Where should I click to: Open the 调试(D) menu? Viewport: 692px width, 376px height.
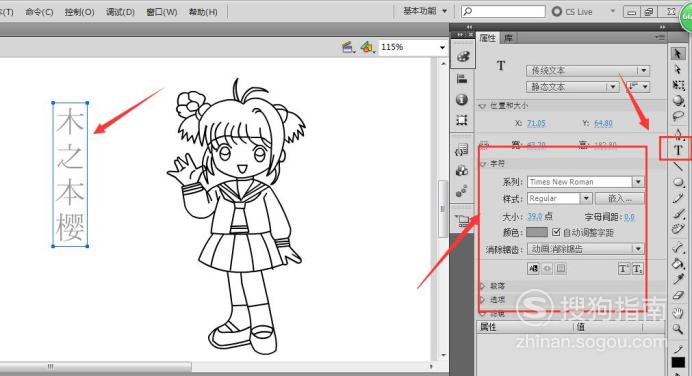click(120, 12)
